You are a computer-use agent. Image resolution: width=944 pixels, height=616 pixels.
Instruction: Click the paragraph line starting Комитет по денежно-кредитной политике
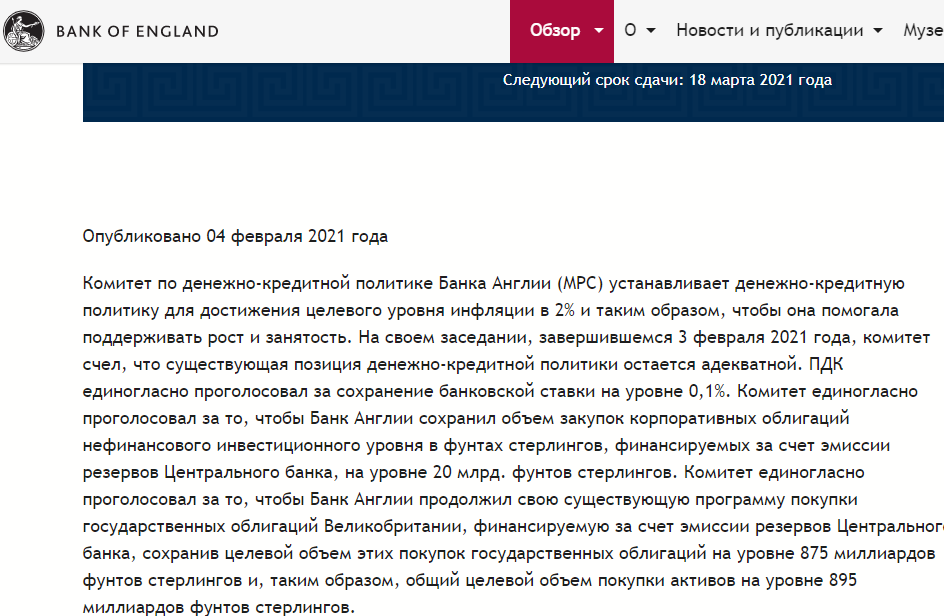494,283
